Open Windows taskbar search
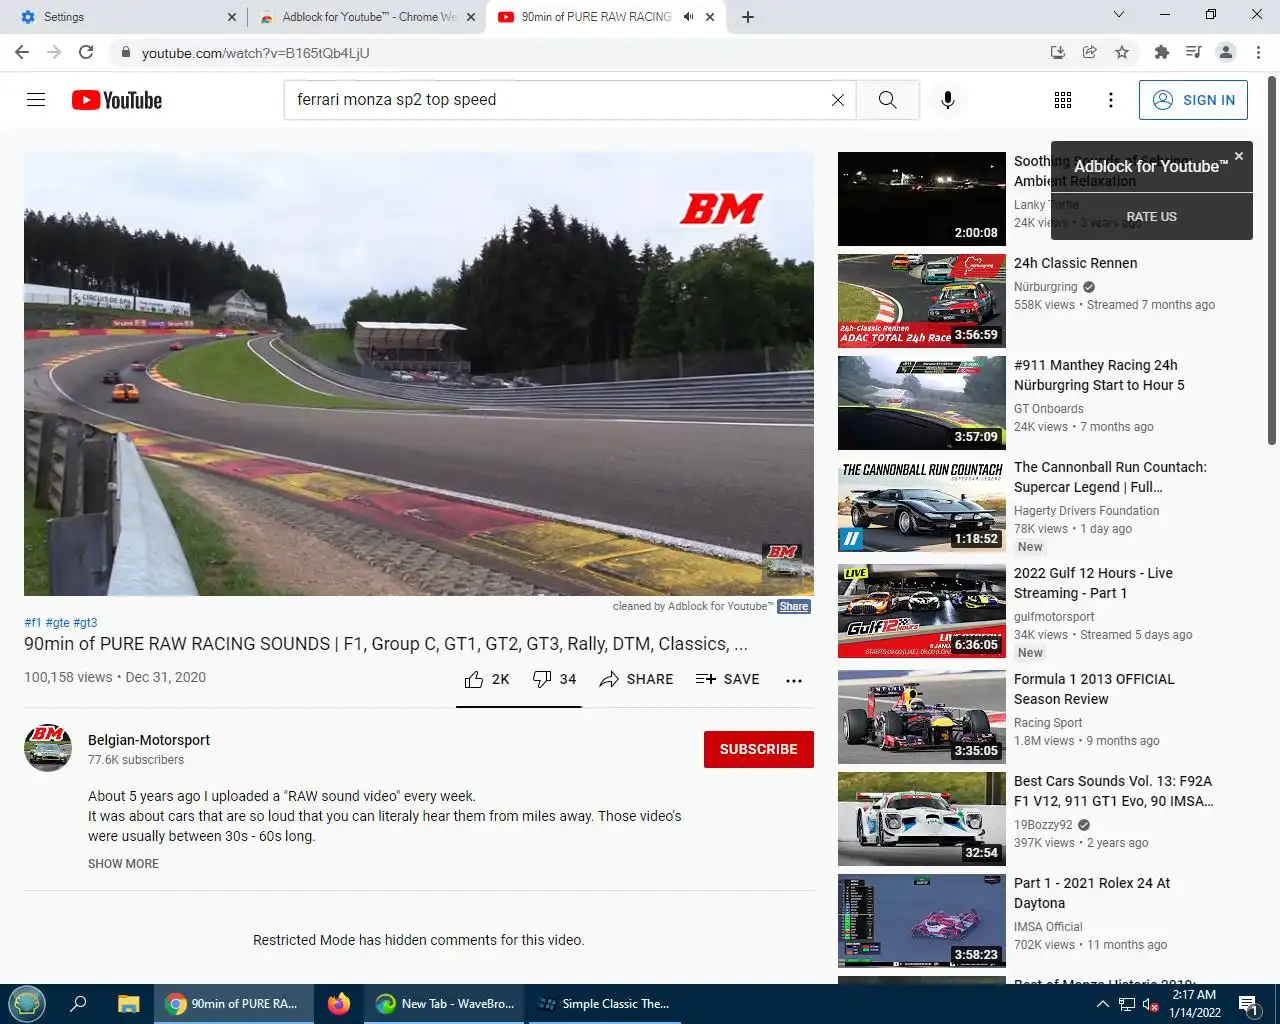1280x1024 pixels. coord(78,1003)
